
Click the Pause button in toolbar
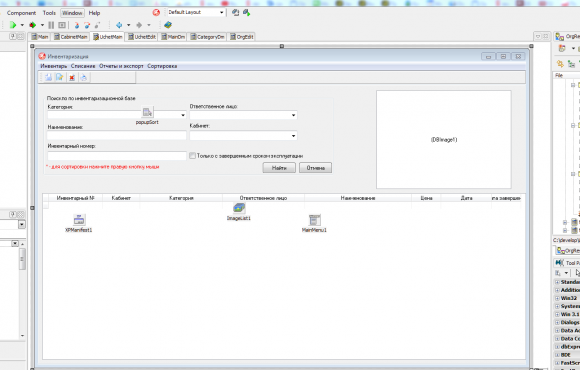(x=51, y=25)
